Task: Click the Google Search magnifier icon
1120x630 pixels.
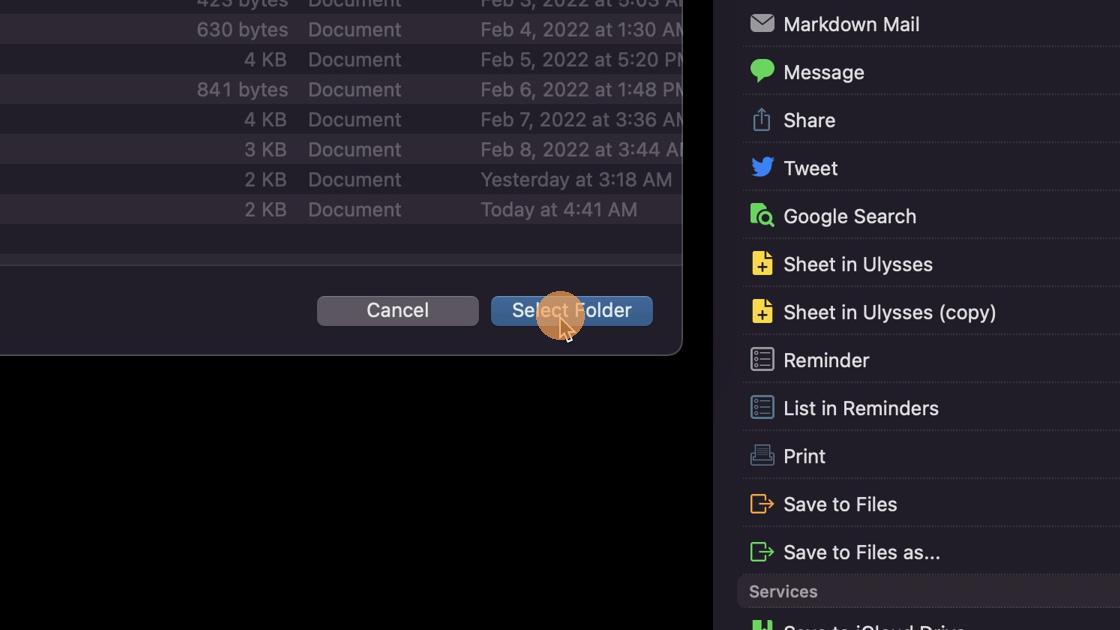Action: (x=761, y=215)
